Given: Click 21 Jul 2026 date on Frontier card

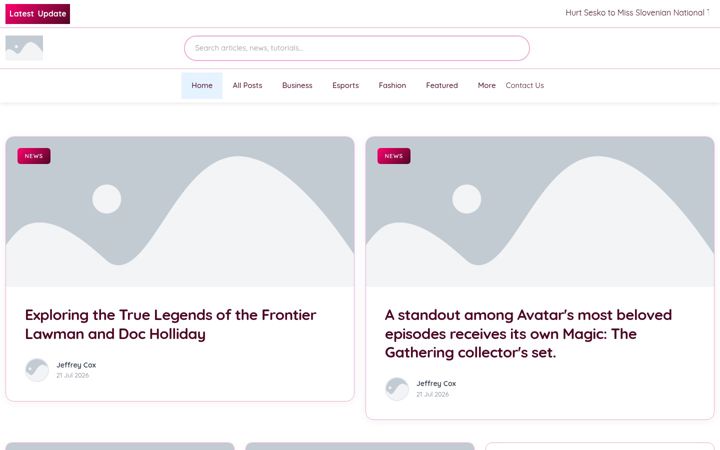Looking at the screenshot, I should tap(73, 376).
